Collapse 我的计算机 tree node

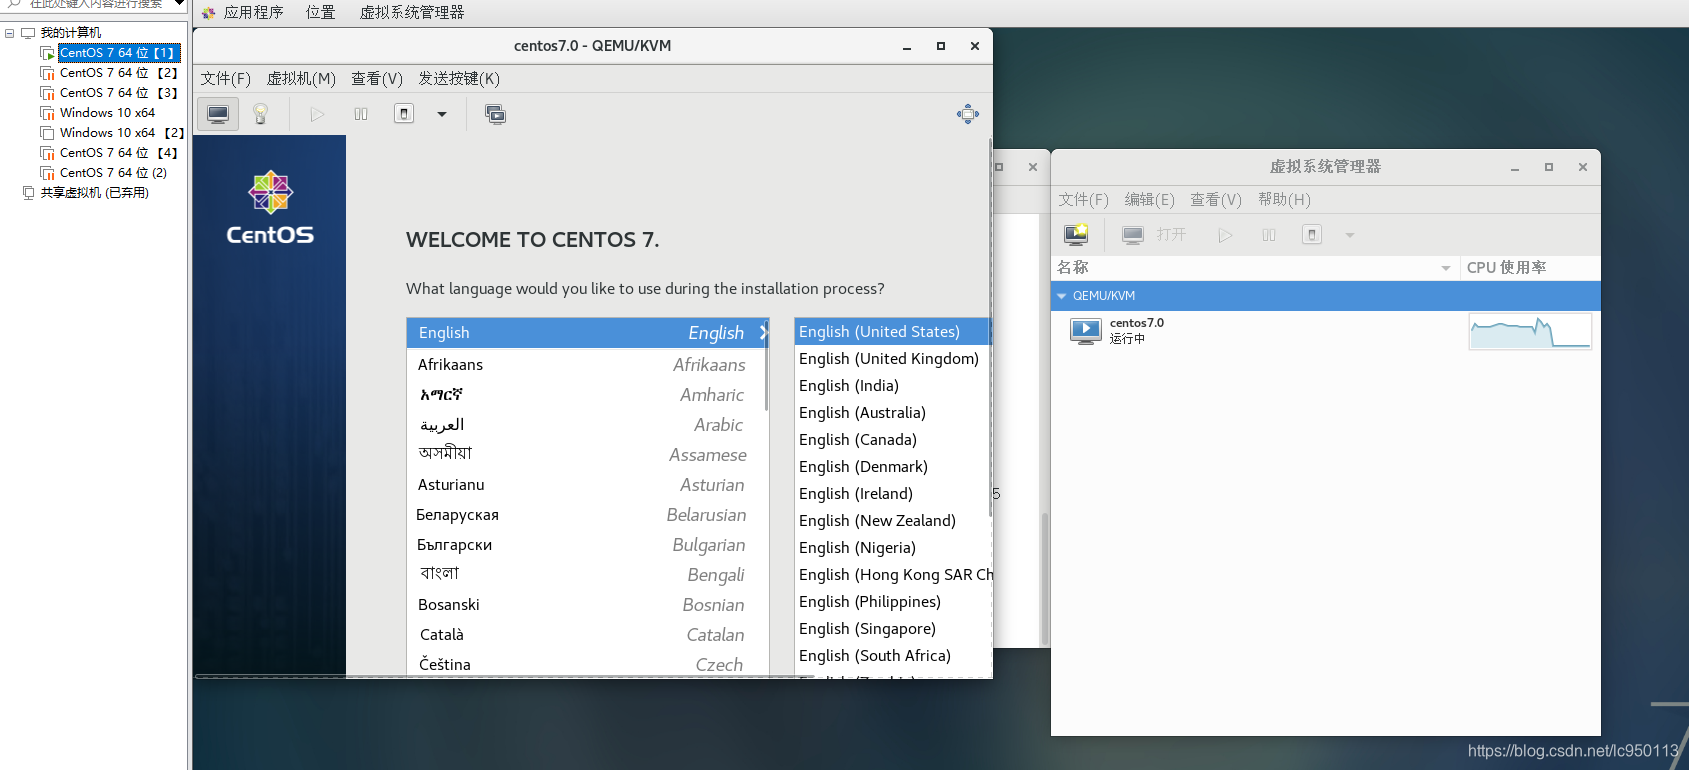coord(9,33)
